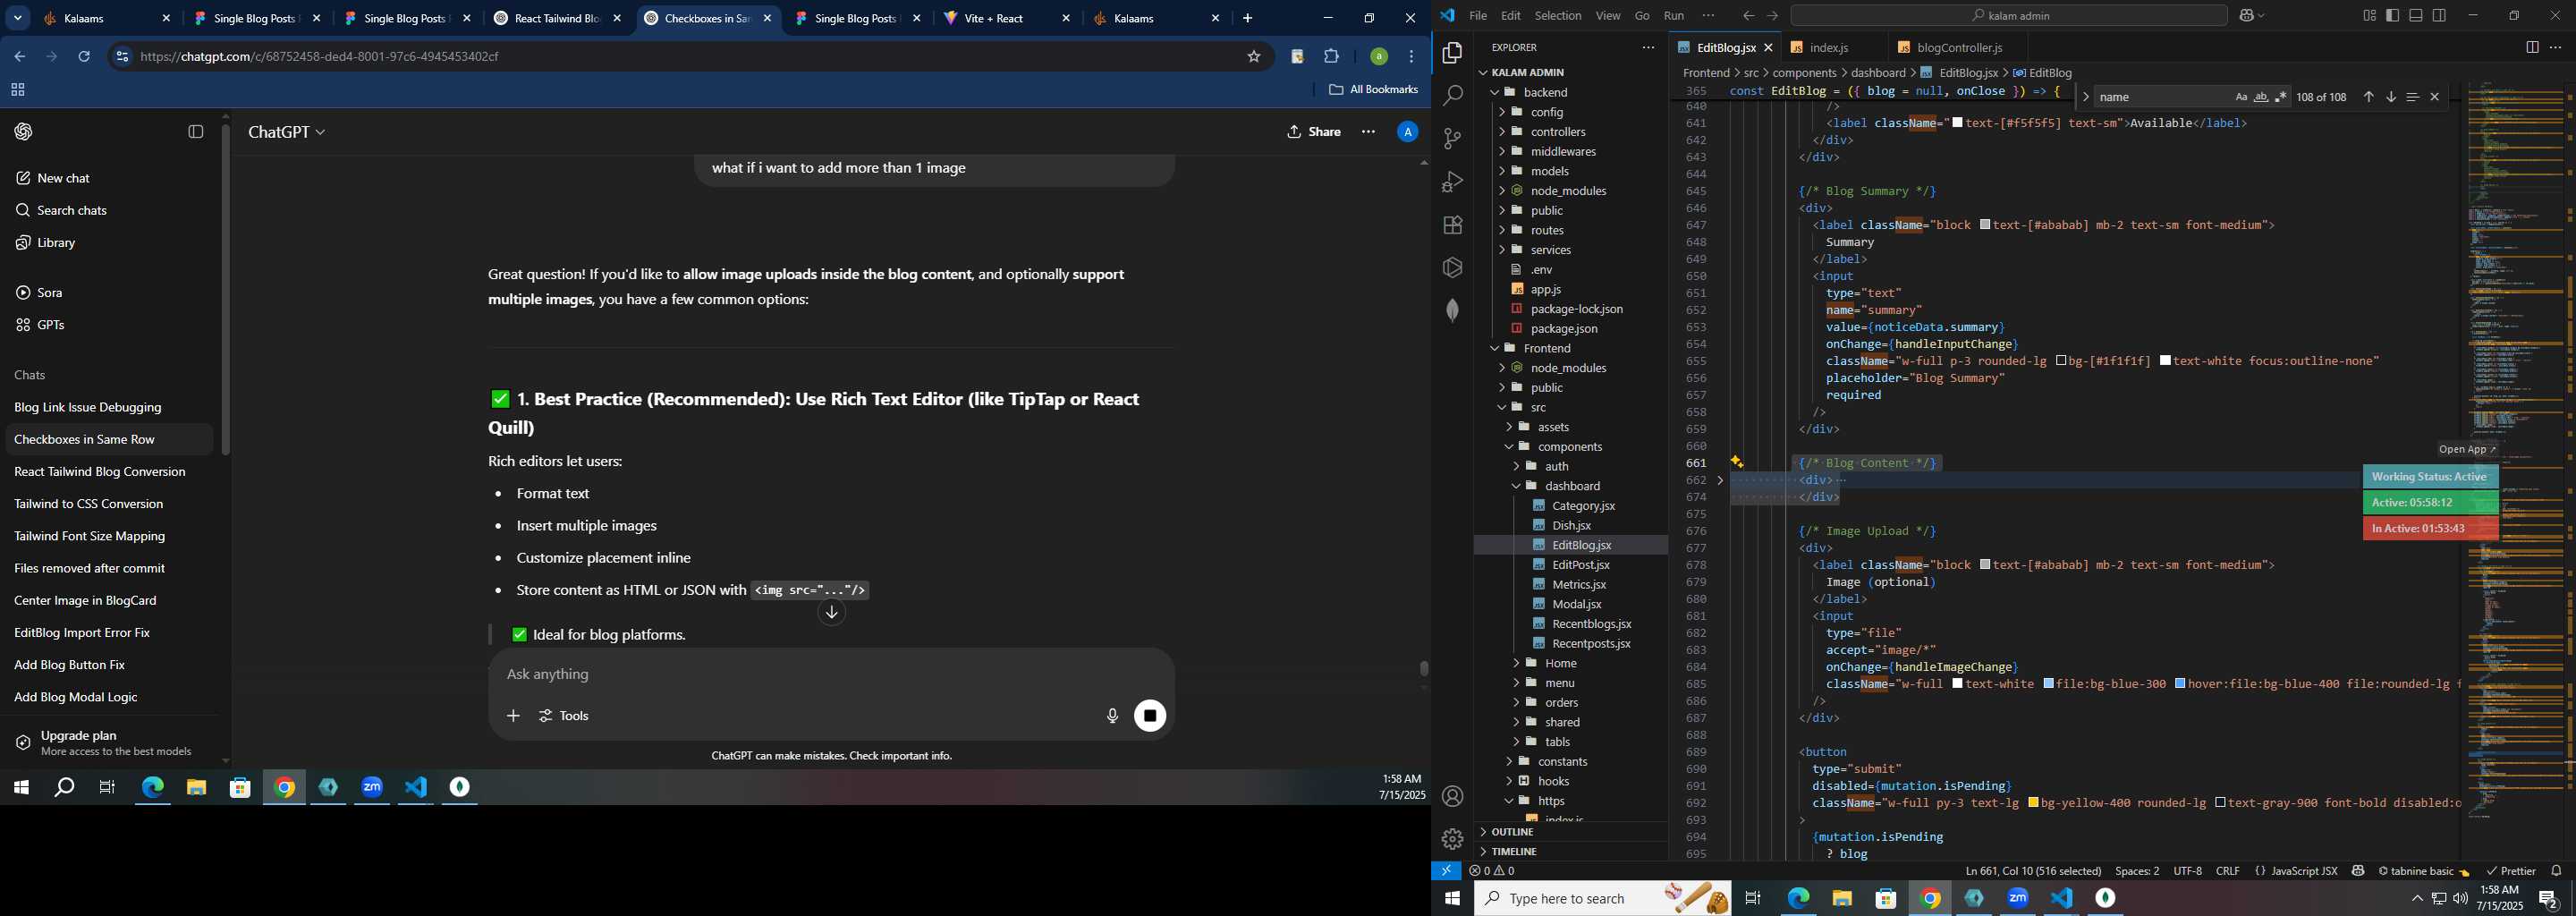Open Source Control view in VS Code
The height and width of the screenshot is (916, 2576).
(1452, 139)
